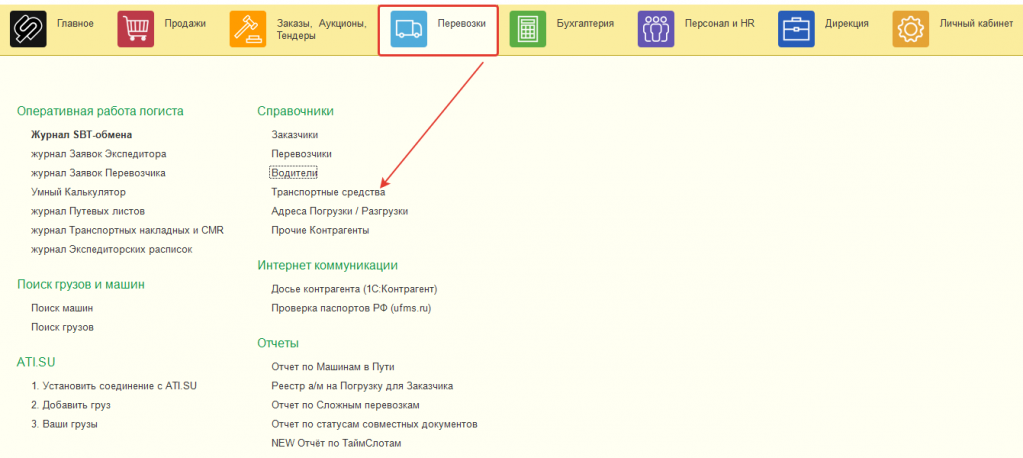Open the Персонал и HR section
This screenshot has width=1023, height=458.
click(x=720, y=23)
